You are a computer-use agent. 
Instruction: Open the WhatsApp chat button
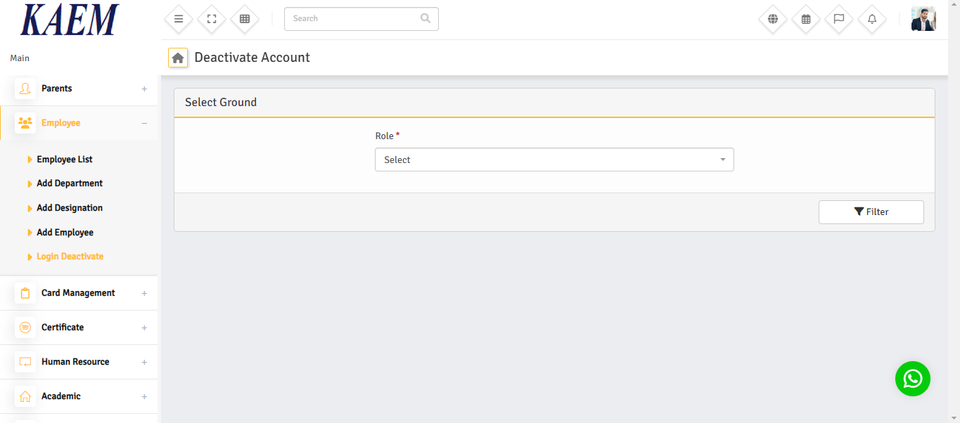[912, 379]
